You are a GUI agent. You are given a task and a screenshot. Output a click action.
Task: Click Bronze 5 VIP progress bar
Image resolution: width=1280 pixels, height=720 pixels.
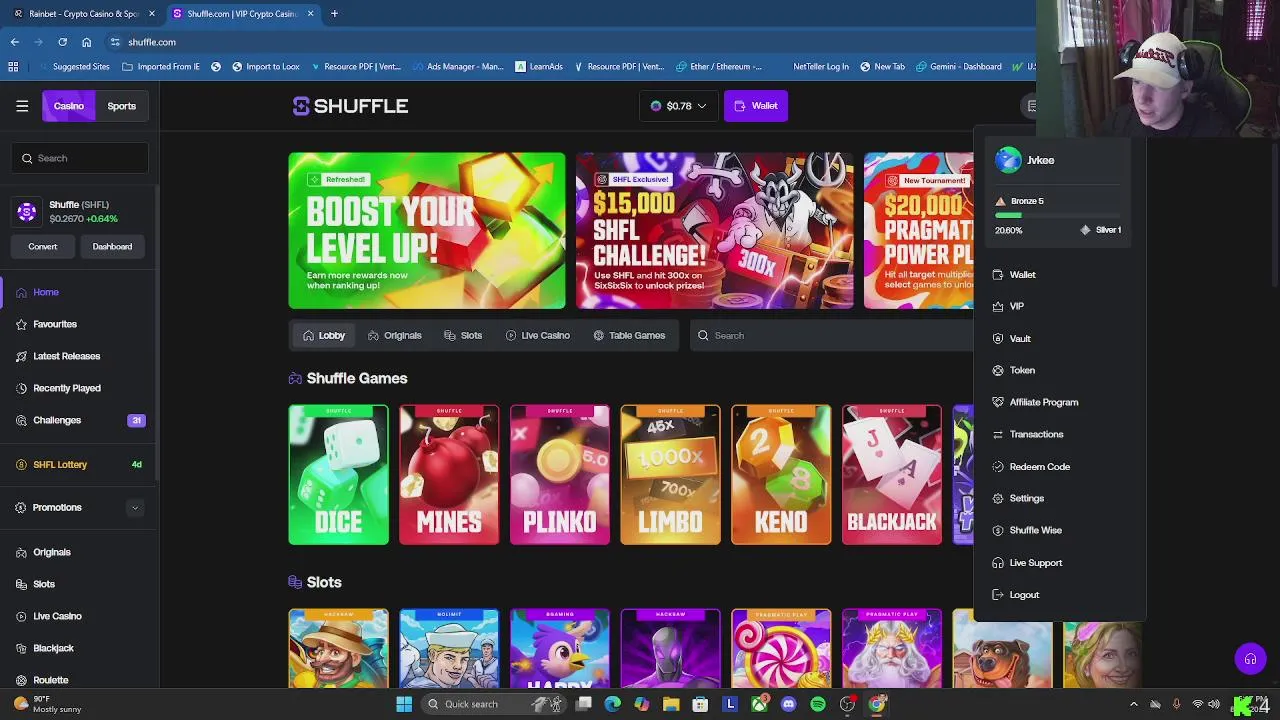point(1058,215)
